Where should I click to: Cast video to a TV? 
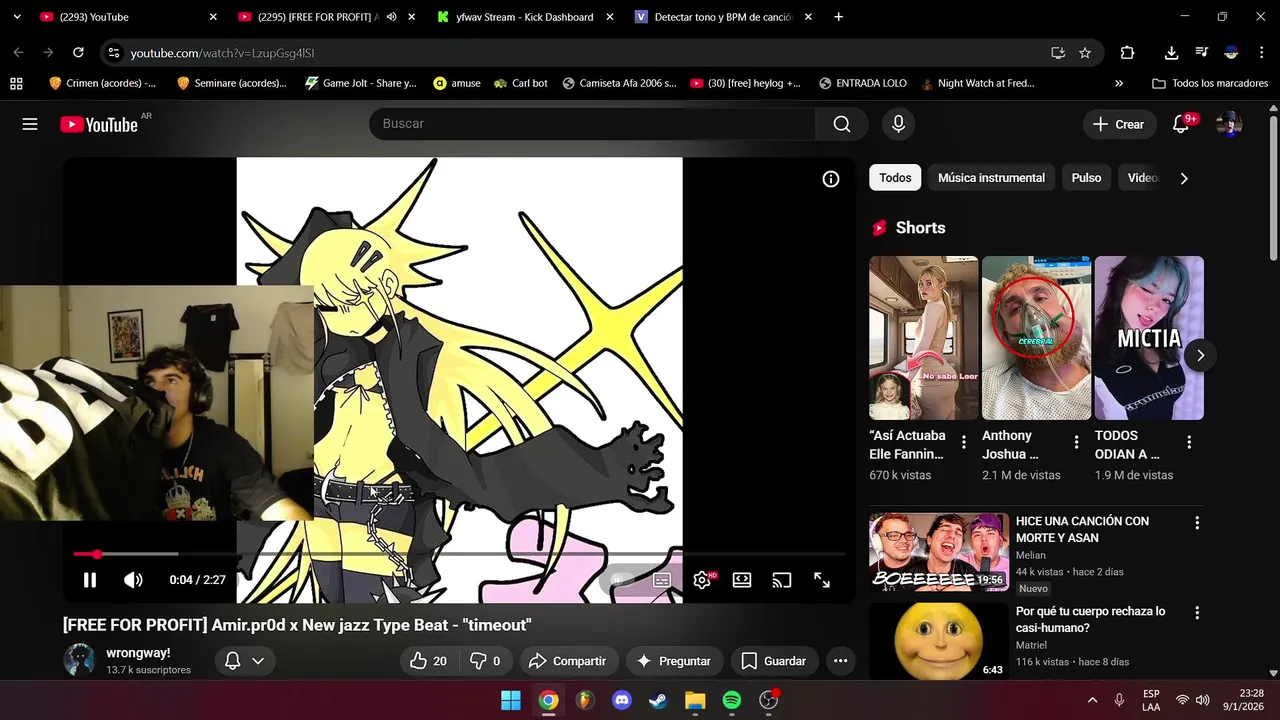(782, 580)
